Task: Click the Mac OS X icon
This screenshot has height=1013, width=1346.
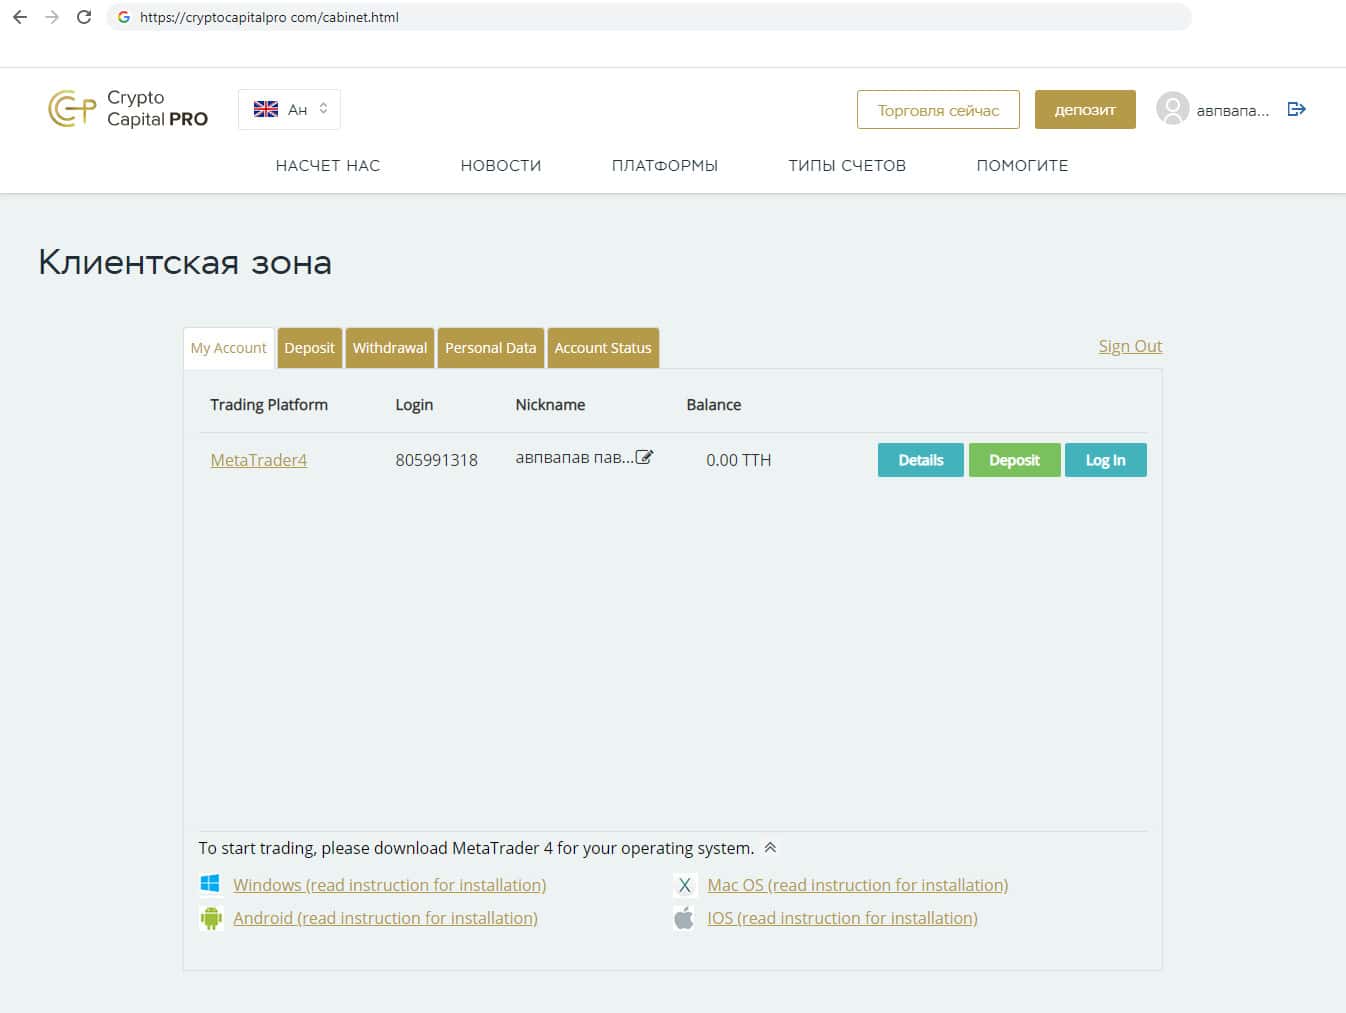Action: click(684, 885)
